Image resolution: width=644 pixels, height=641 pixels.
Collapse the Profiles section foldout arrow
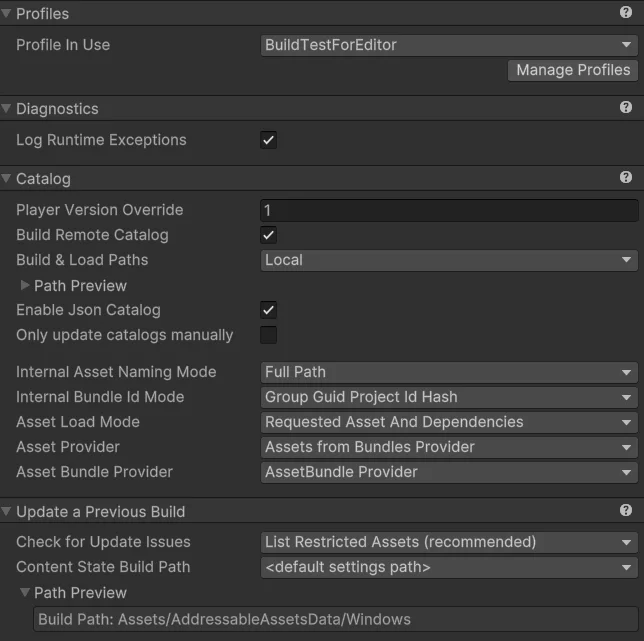pyautogui.click(x=6, y=13)
